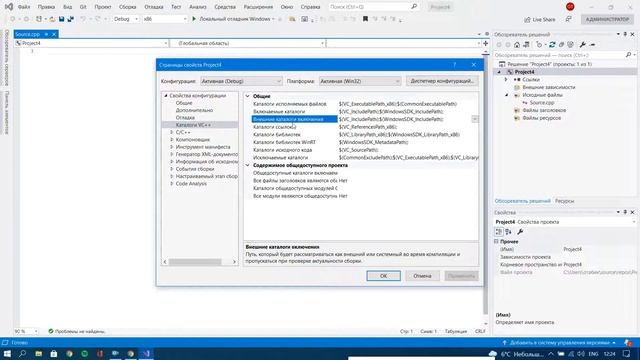Open the Файл menu

(24, 7)
